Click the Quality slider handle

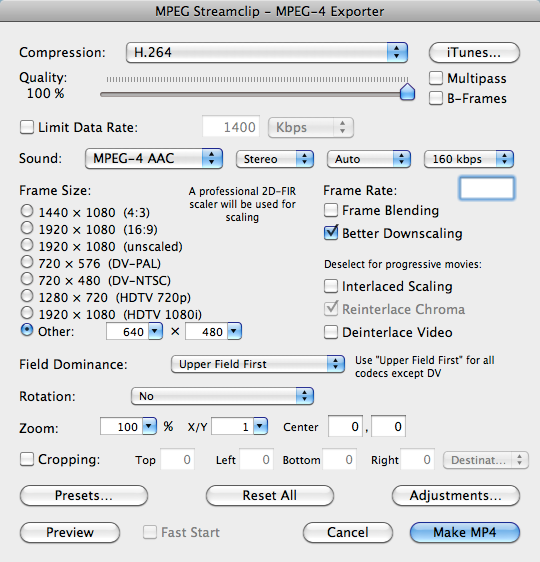point(407,92)
